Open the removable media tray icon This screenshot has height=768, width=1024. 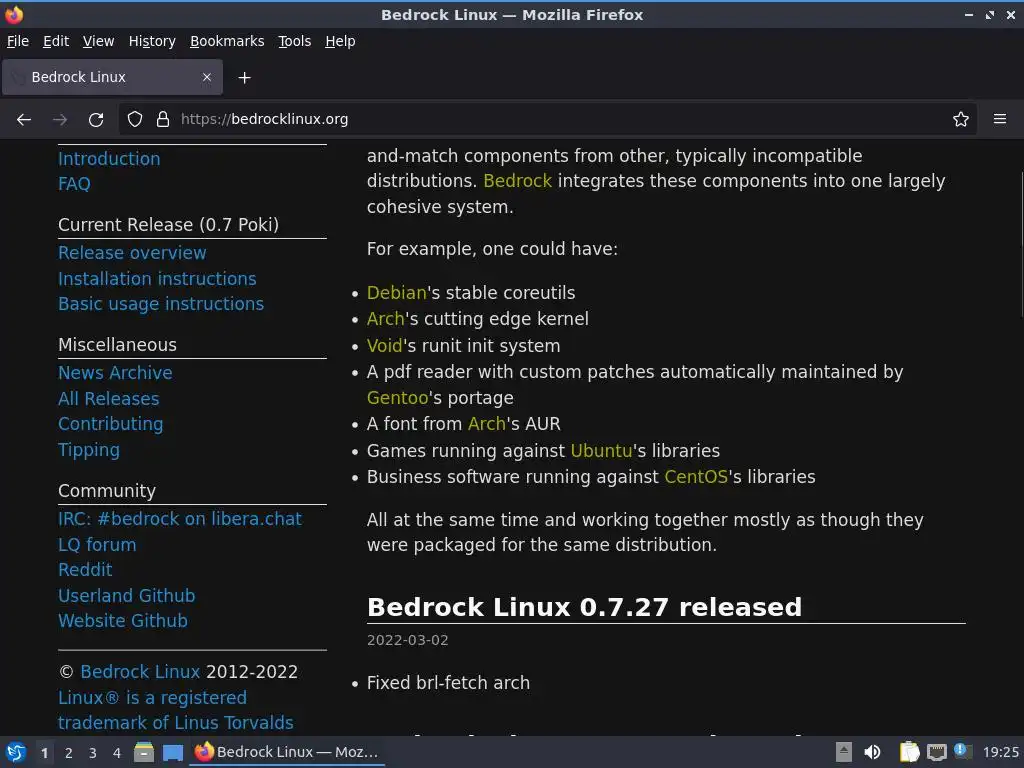[x=844, y=752]
